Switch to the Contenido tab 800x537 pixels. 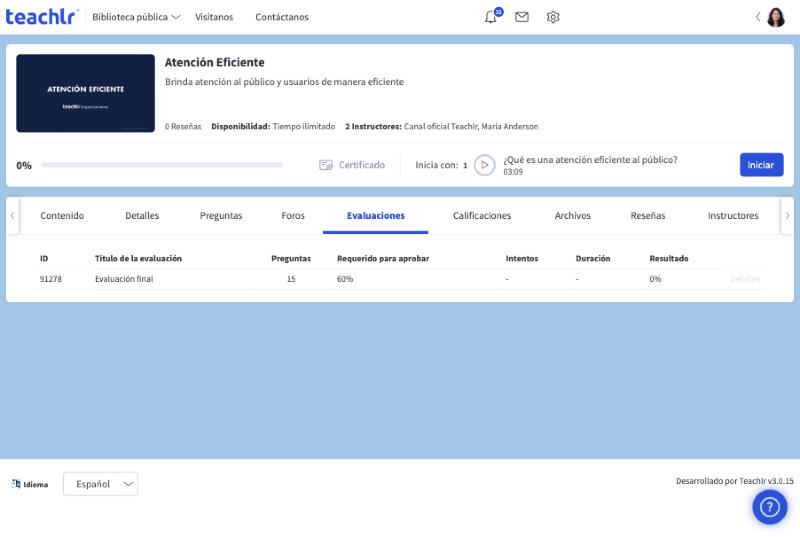(x=62, y=216)
